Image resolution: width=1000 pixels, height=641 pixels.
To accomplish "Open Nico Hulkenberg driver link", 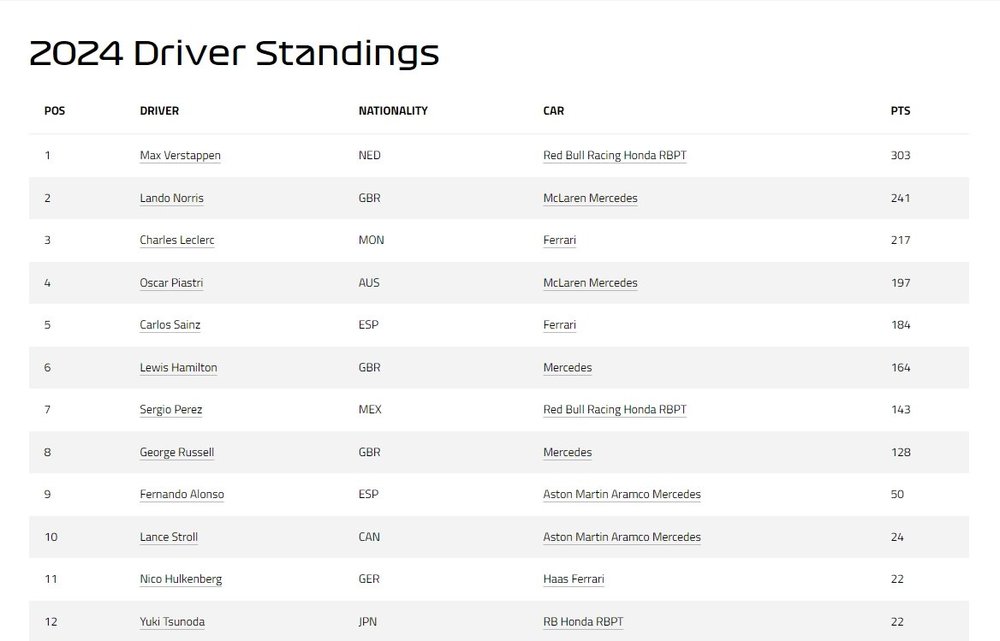I will (x=180, y=579).
